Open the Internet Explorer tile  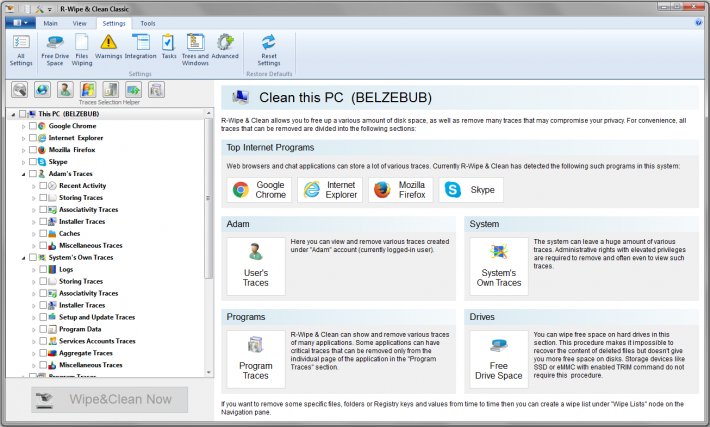click(x=330, y=190)
